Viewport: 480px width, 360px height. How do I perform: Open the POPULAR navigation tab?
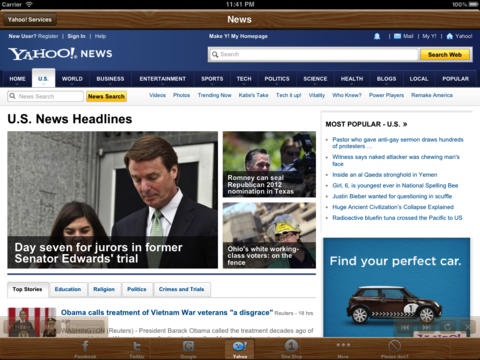pyautogui.click(x=455, y=79)
